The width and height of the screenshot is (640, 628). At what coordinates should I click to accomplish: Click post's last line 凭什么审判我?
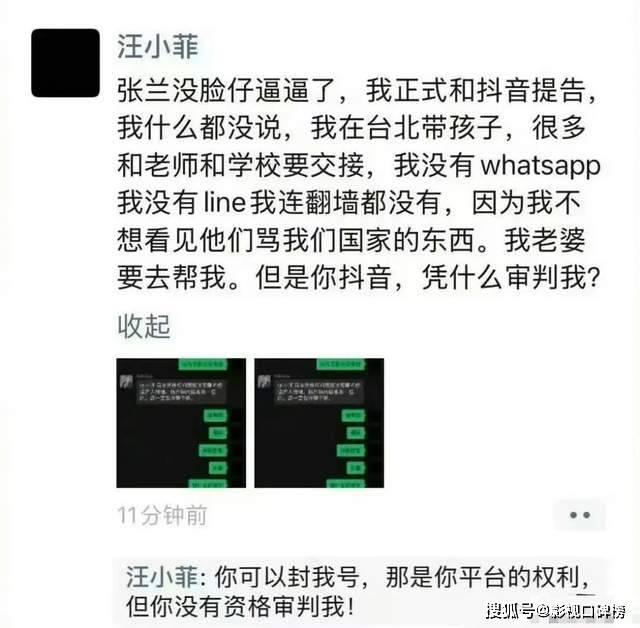tap(511, 278)
